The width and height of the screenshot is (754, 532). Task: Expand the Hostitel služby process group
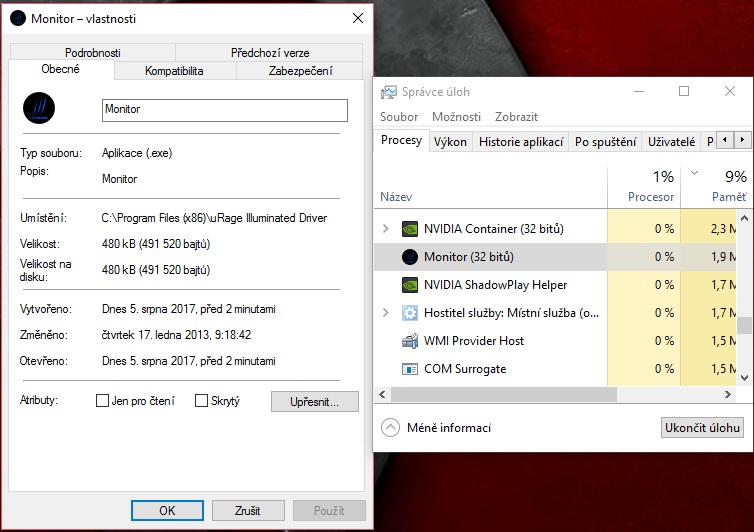385,313
